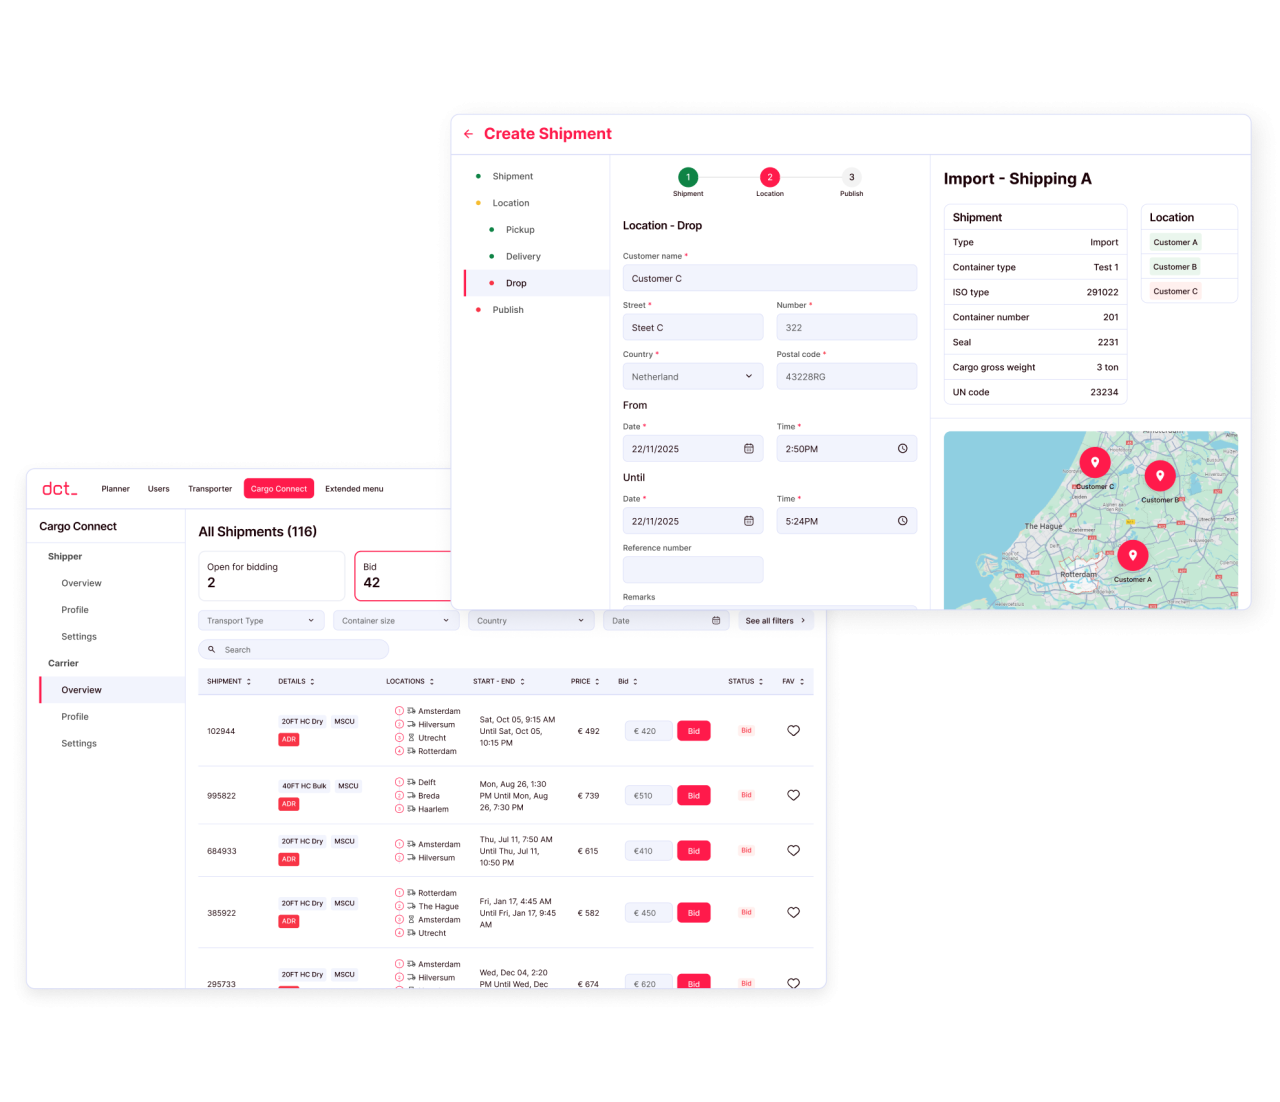Open the Planner menu item
This screenshot has width=1280, height=1102.
(x=115, y=489)
